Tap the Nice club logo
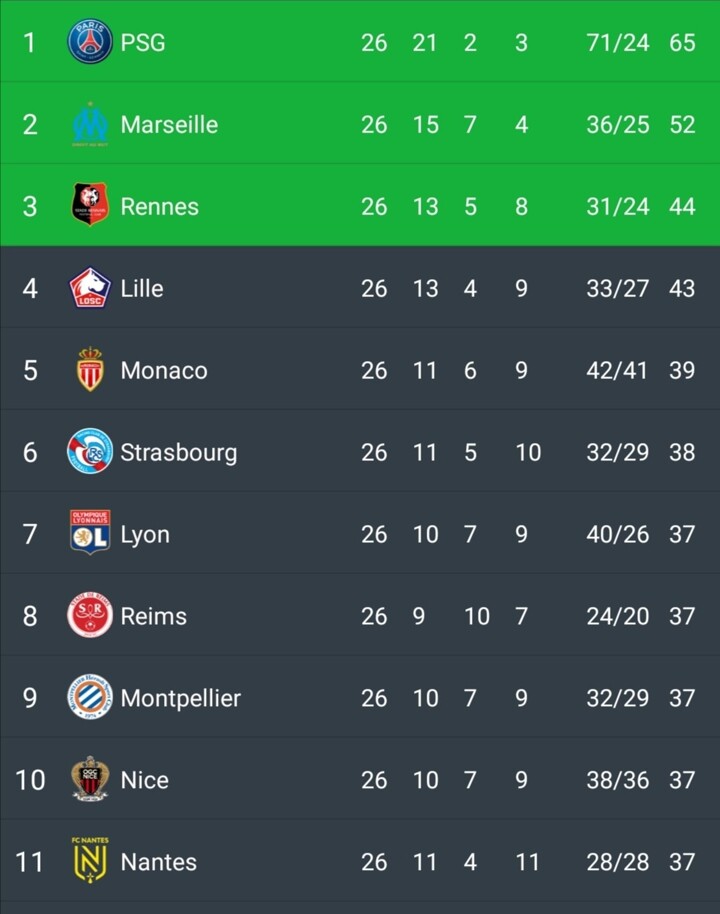Screen dimensions: 720x914 coord(90,780)
